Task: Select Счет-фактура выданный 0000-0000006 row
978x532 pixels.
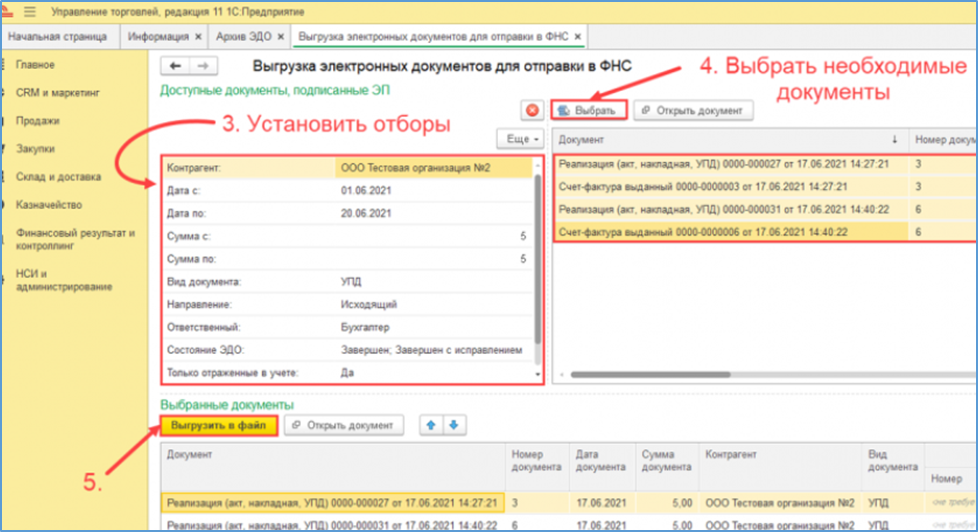Action: coord(703,232)
